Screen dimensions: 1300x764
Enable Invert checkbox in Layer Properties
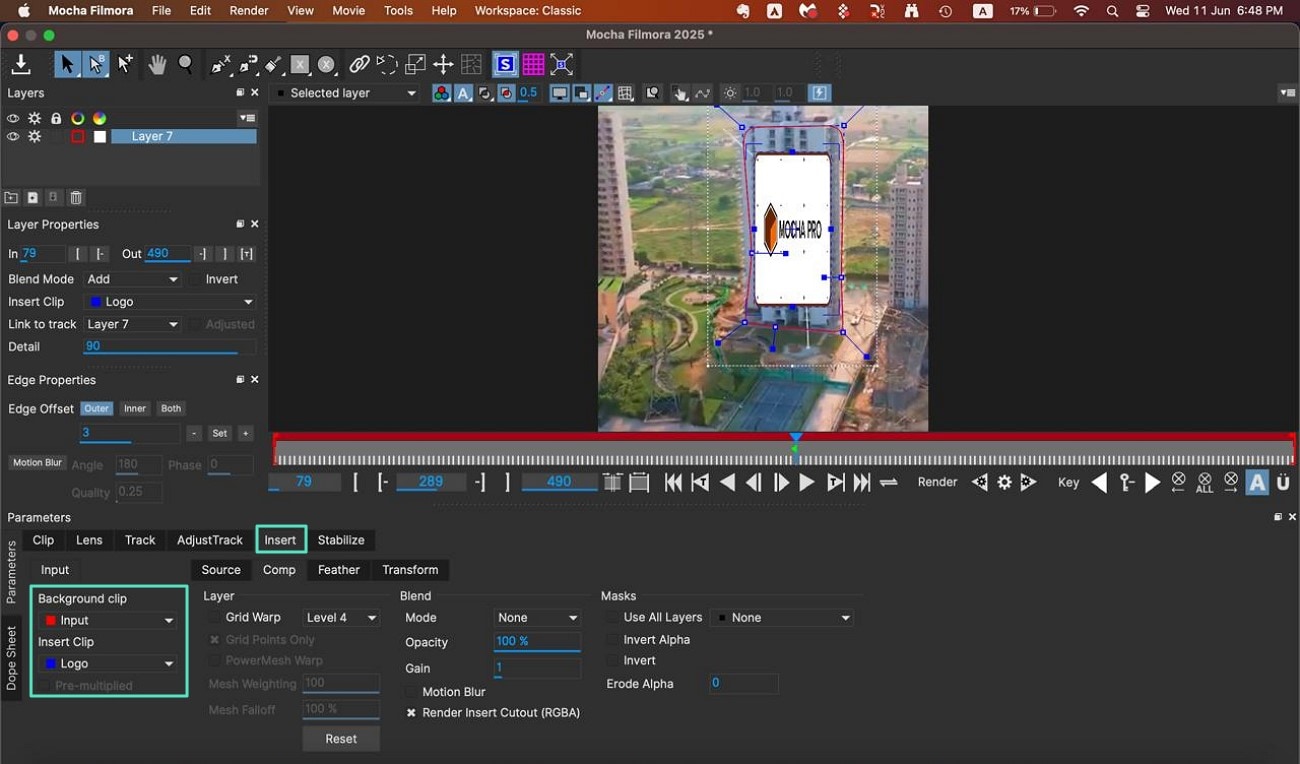[196, 280]
